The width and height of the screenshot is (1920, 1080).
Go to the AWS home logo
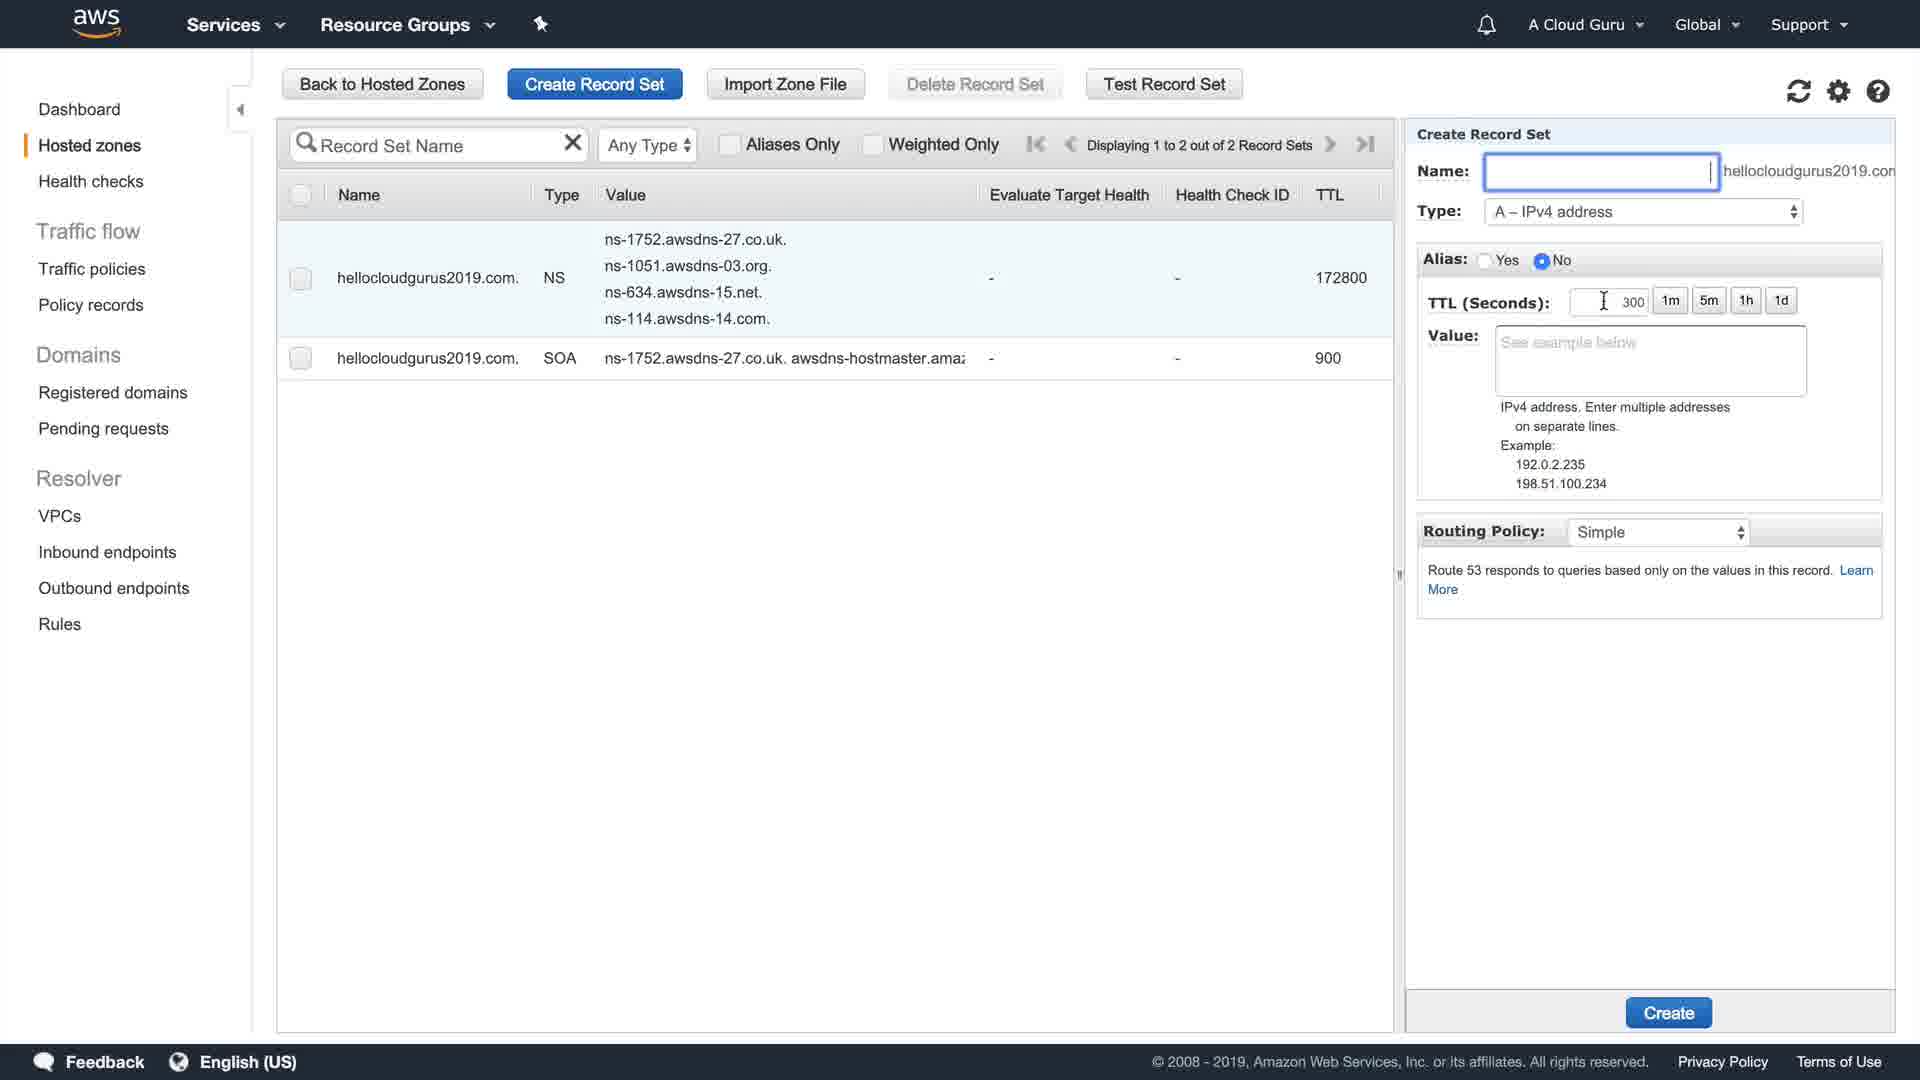point(97,23)
